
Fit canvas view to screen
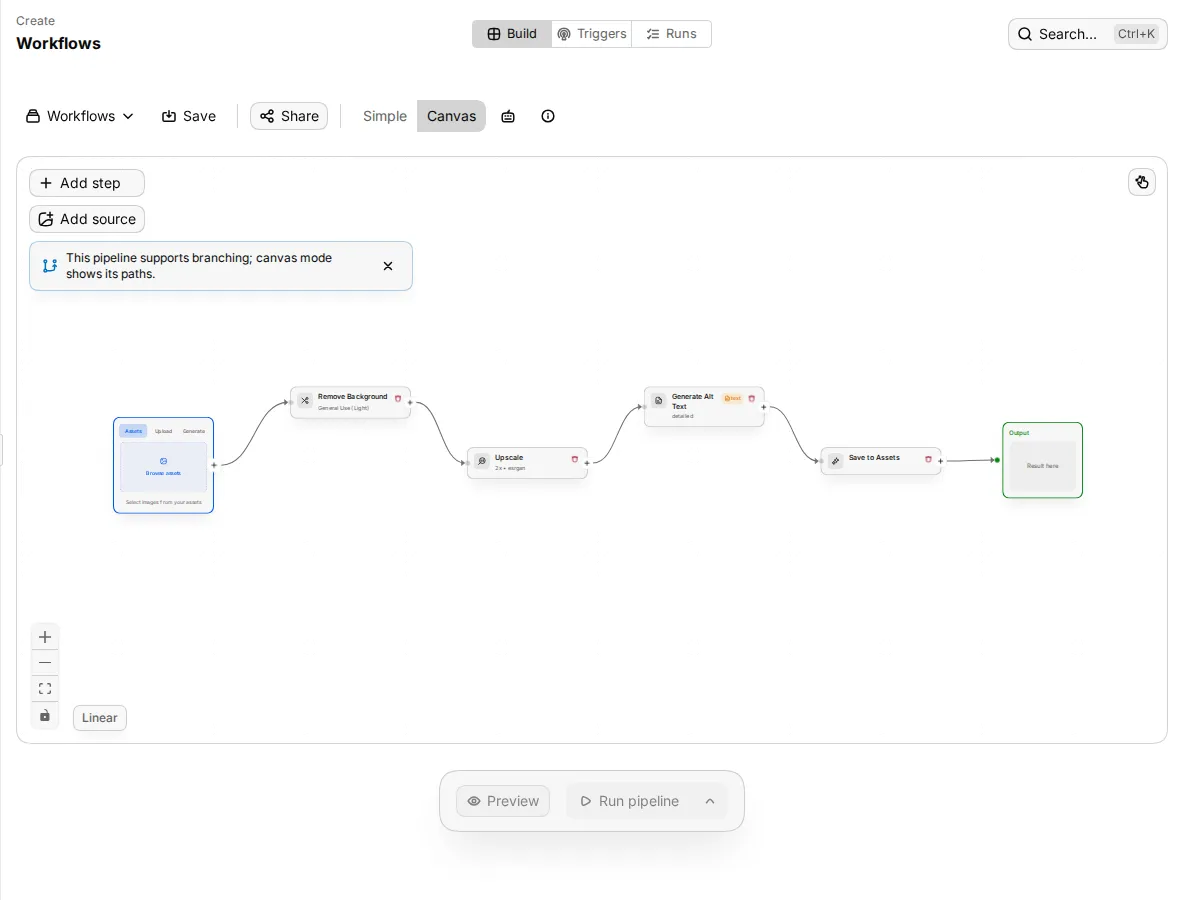point(45,689)
